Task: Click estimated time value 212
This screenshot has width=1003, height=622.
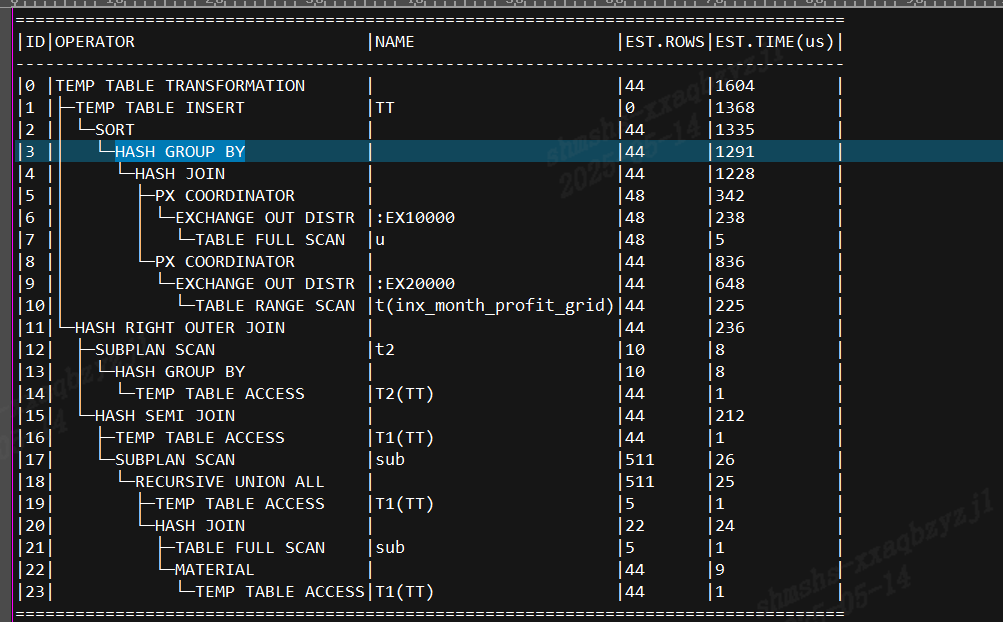Action: click(730, 415)
